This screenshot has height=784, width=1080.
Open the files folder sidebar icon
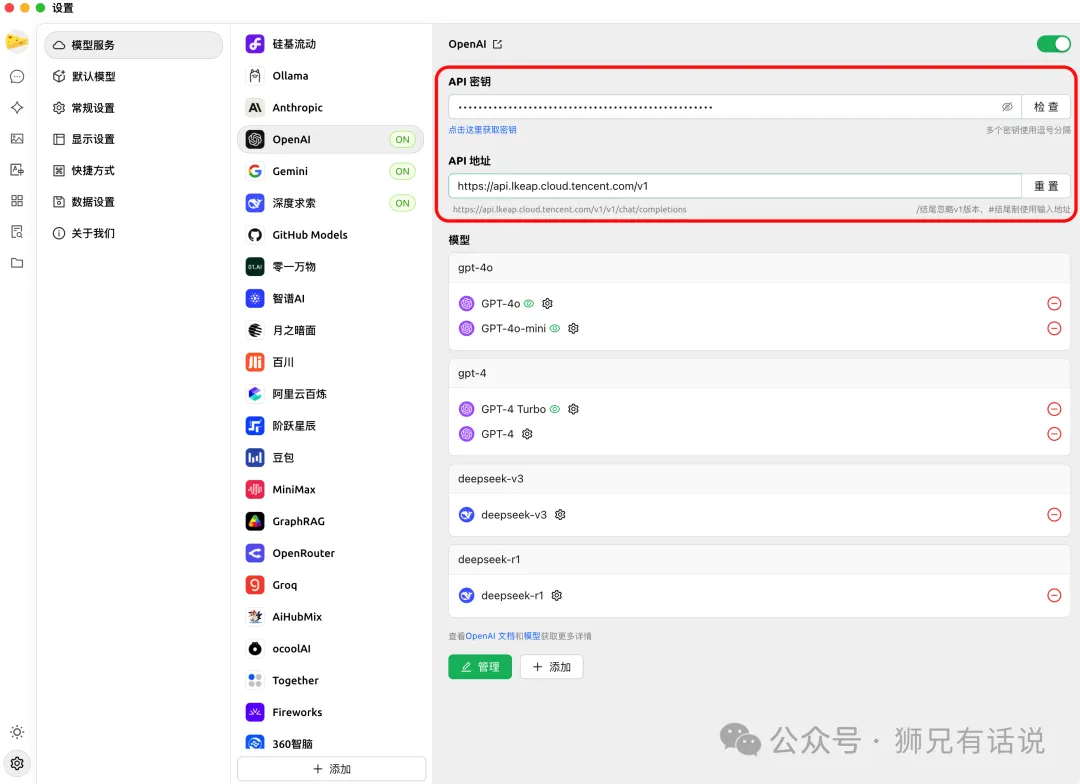tap(17, 262)
